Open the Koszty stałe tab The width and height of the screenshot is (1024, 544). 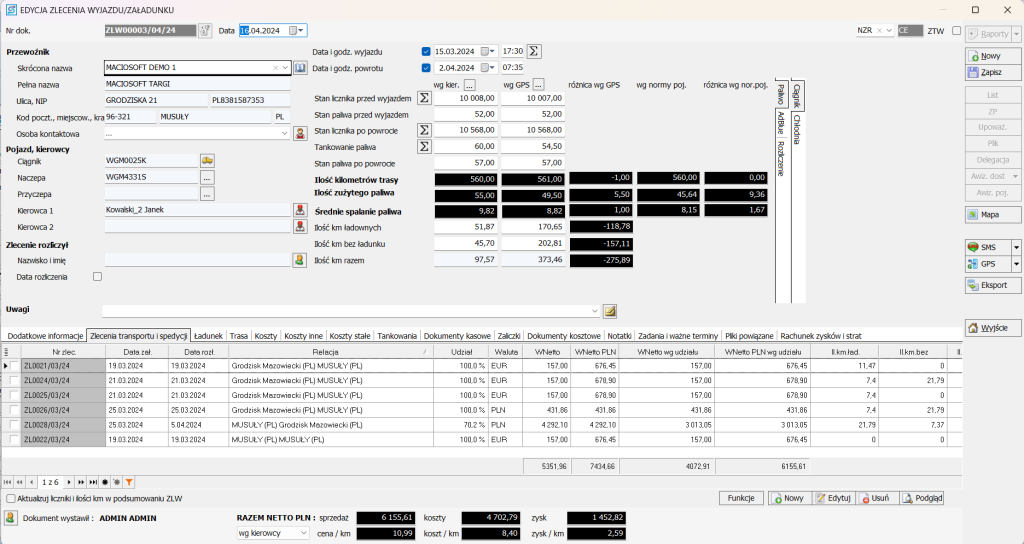[350, 336]
